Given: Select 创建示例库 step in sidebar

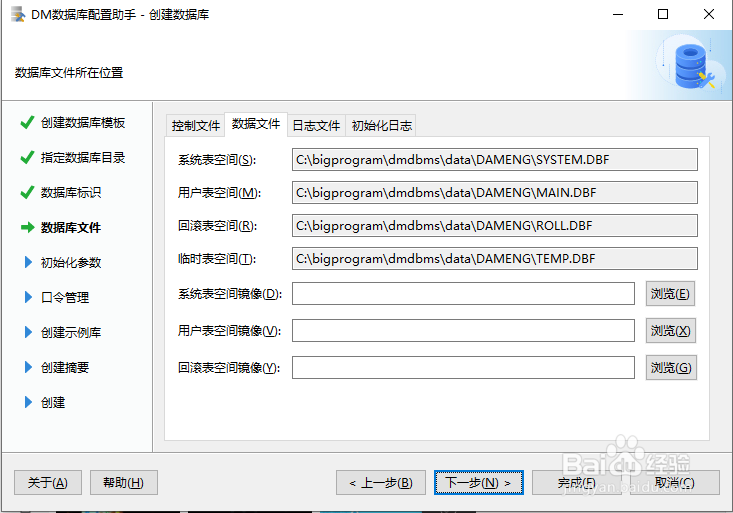Looking at the screenshot, I should coord(71,332).
